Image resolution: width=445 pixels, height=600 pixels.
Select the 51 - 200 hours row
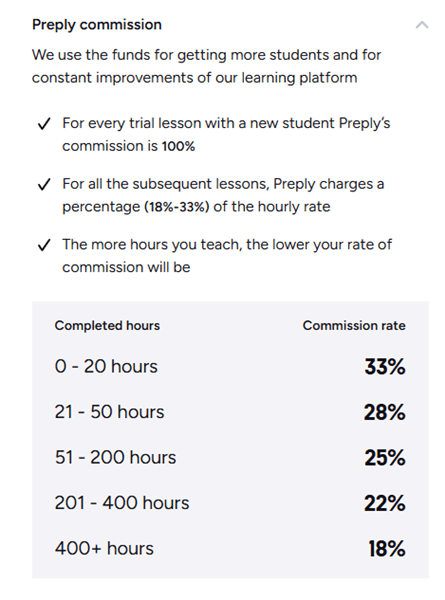230,458
